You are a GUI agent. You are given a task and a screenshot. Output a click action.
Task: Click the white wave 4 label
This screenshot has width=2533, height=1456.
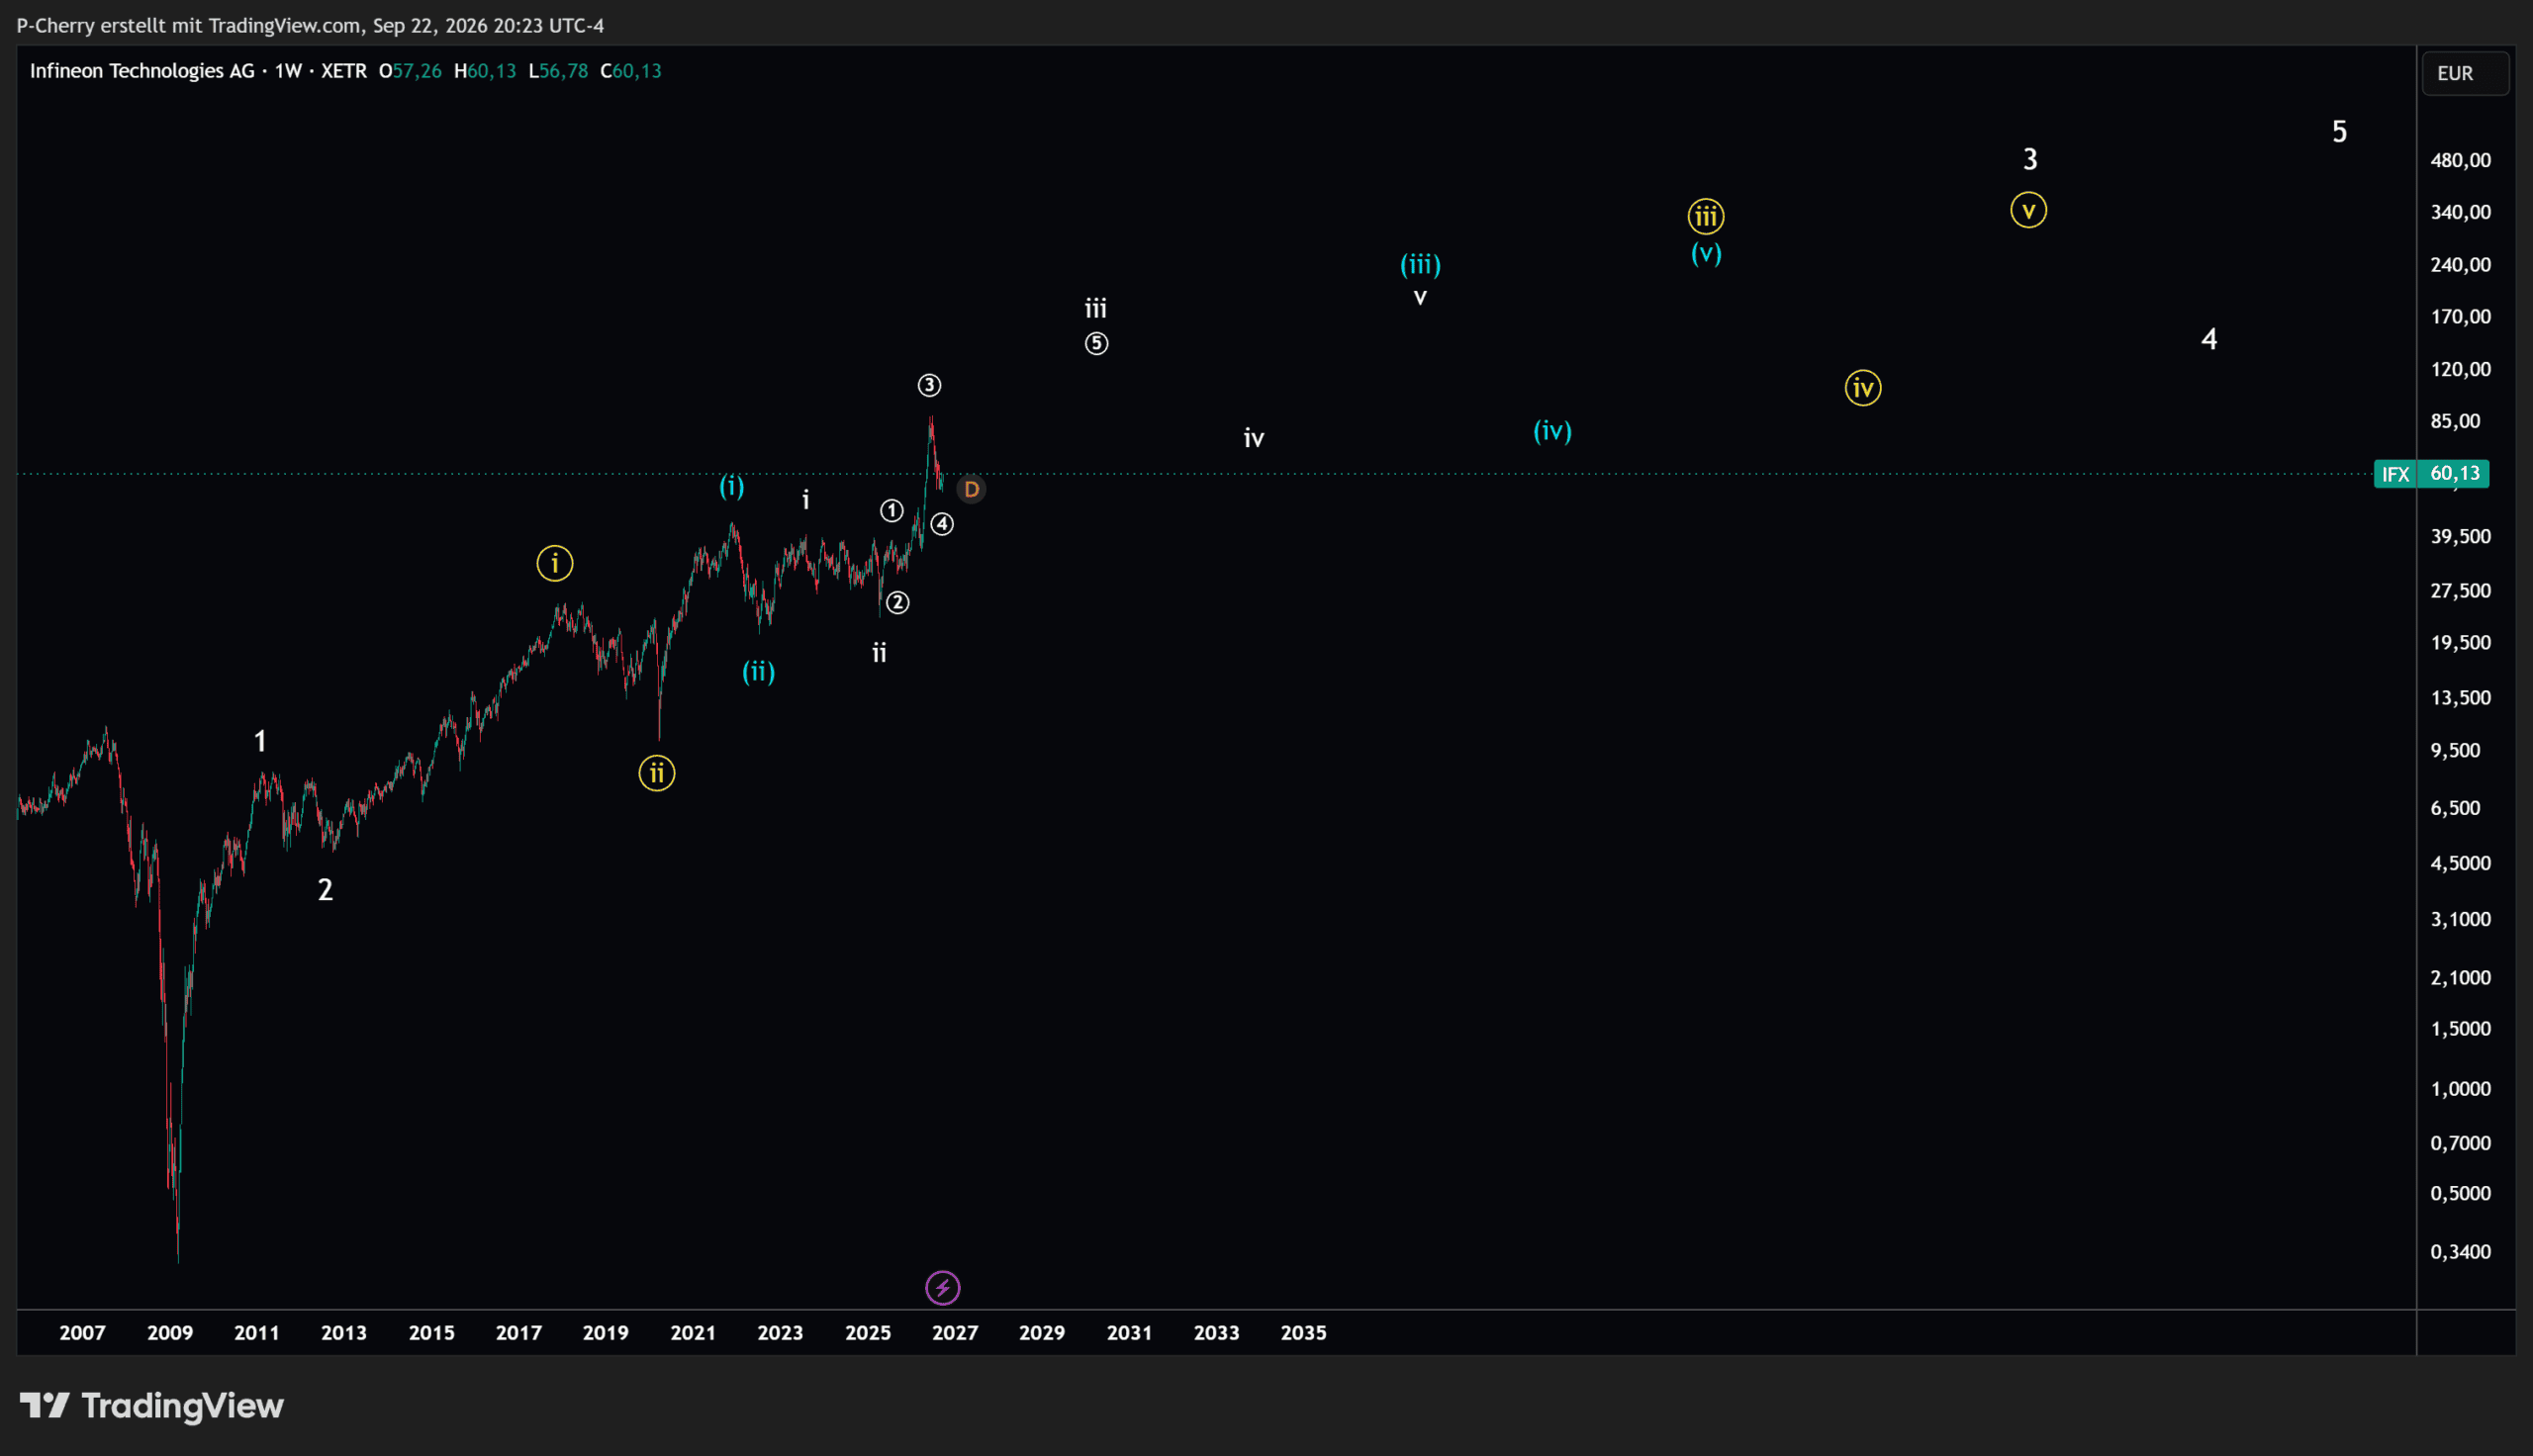click(x=2209, y=339)
